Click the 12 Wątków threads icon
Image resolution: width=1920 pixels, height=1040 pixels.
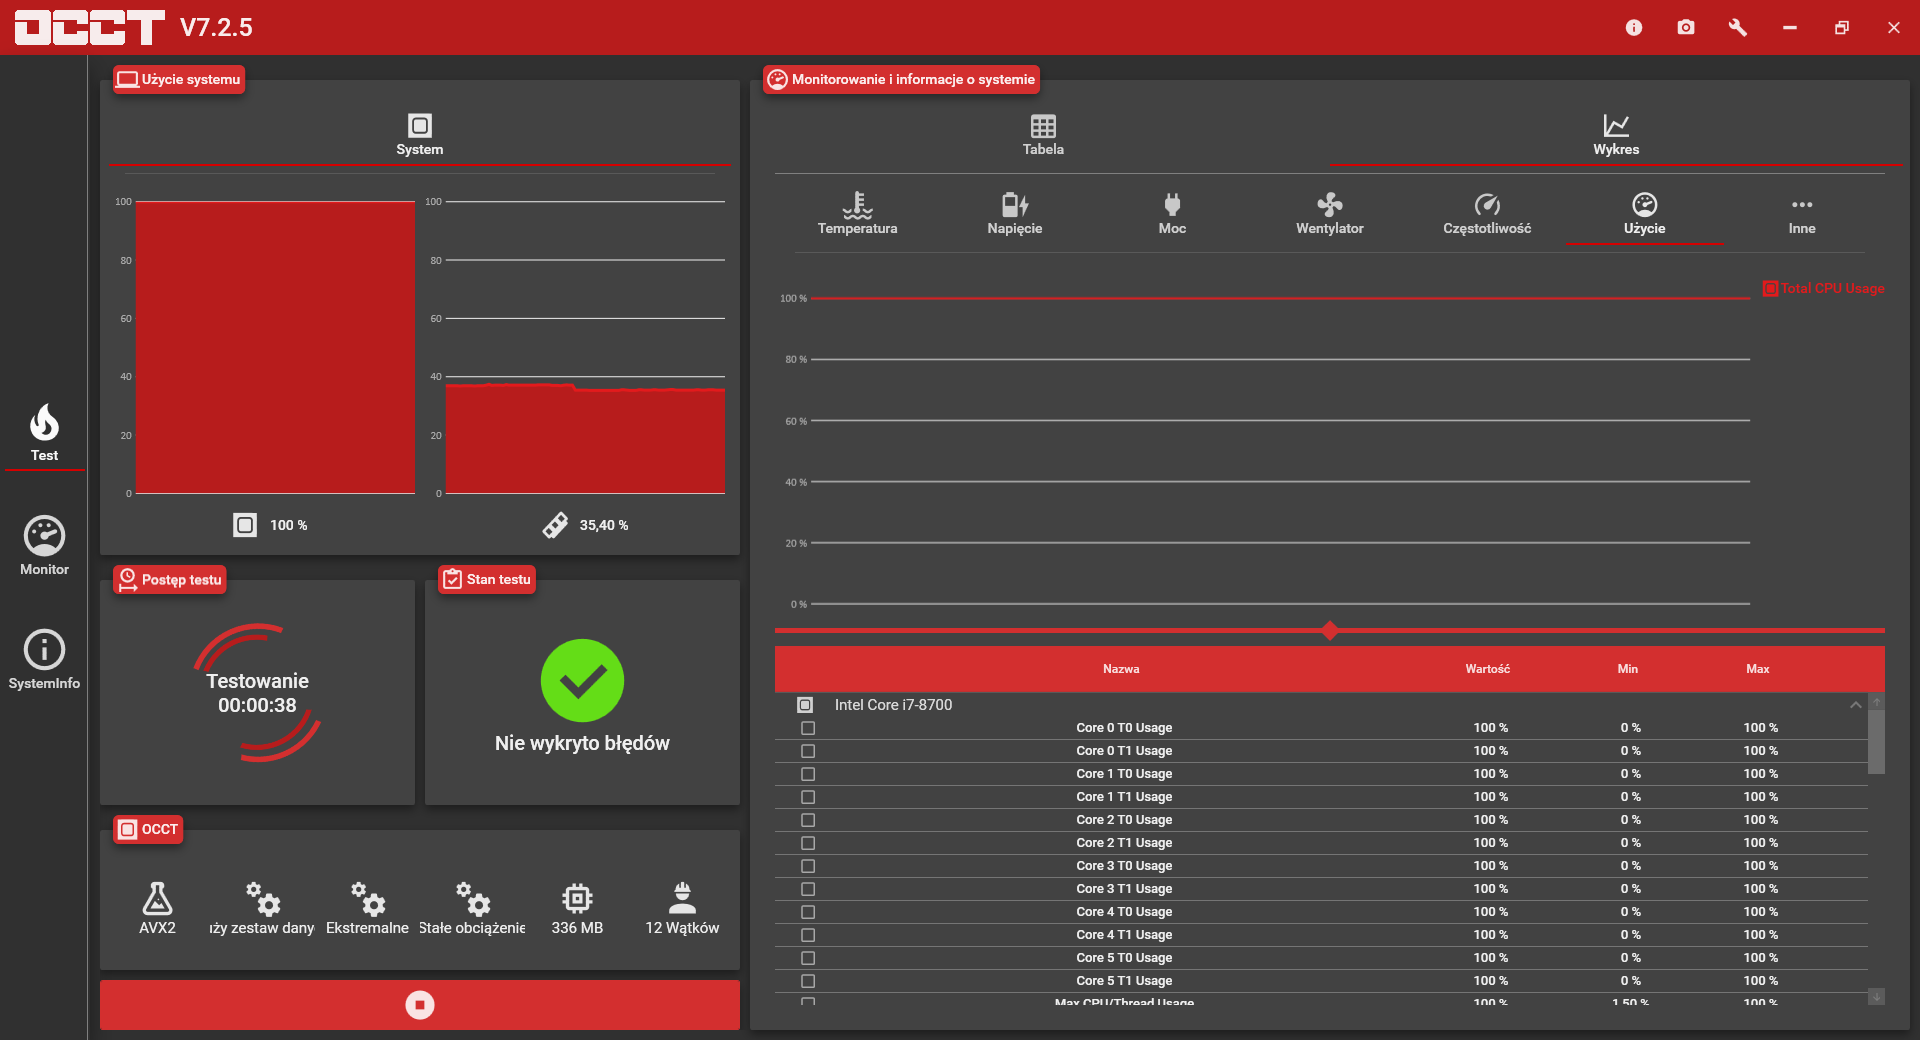click(682, 898)
